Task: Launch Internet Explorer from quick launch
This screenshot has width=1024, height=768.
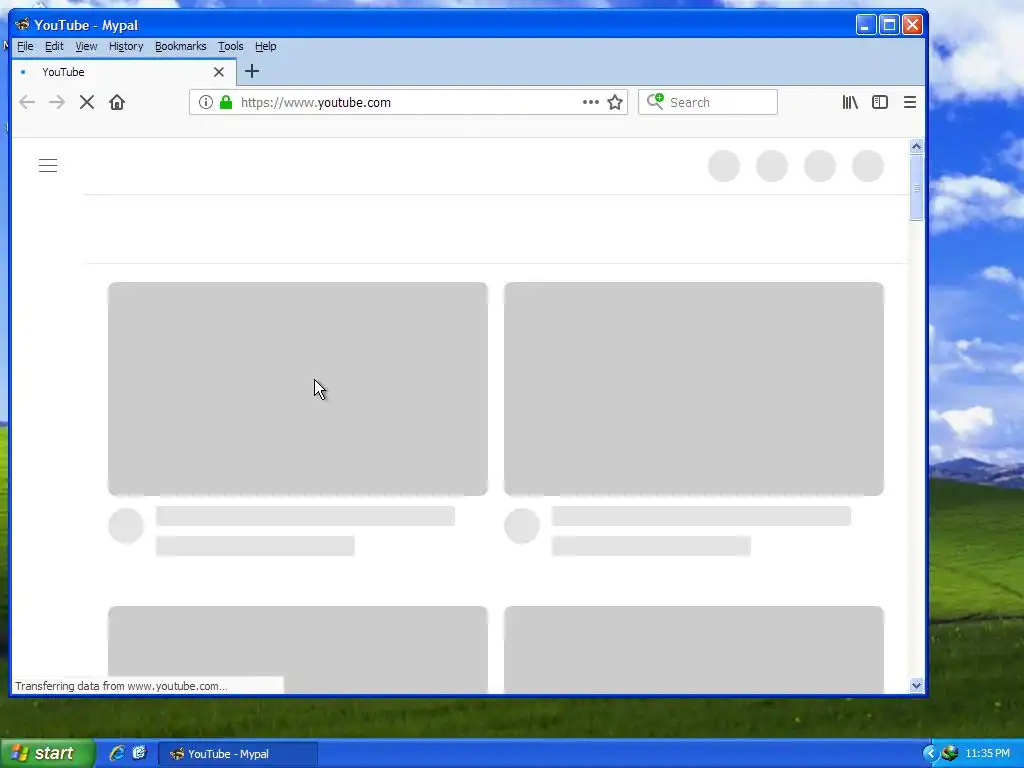Action: pos(117,753)
